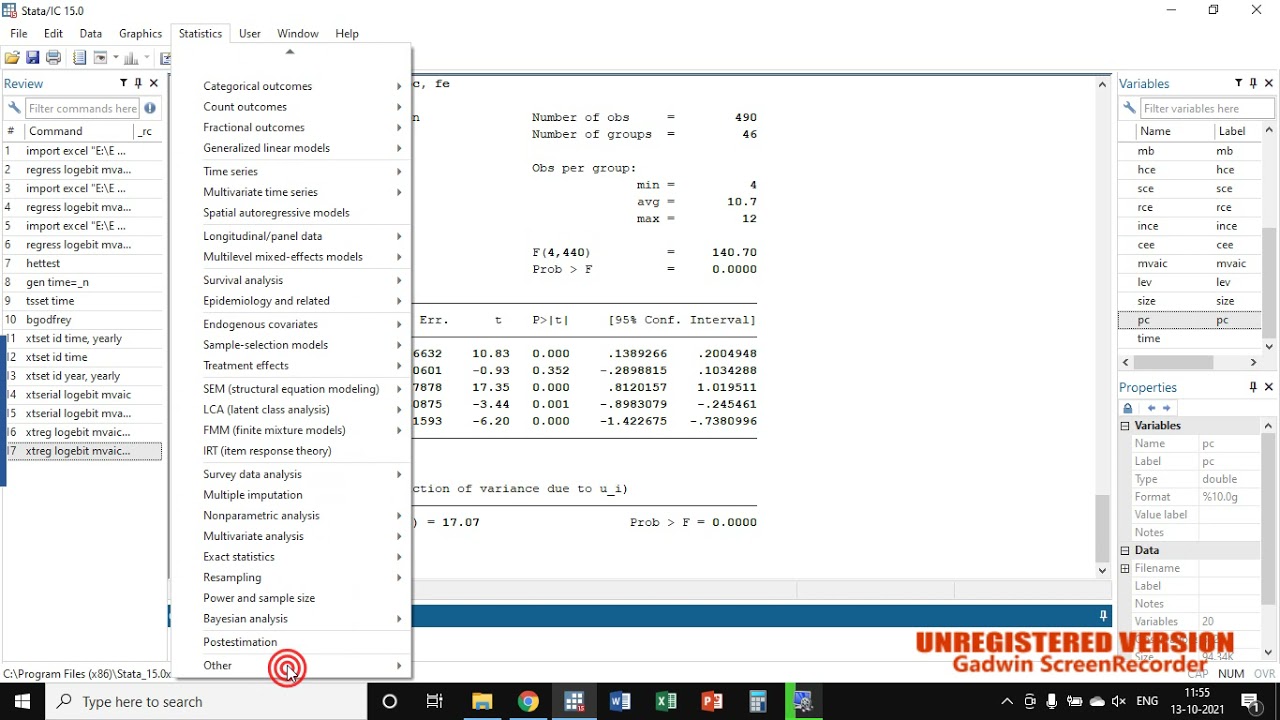Click the Properties previous variable arrow
This screenshot has height=720, width=1280.
pos(1151,408)
